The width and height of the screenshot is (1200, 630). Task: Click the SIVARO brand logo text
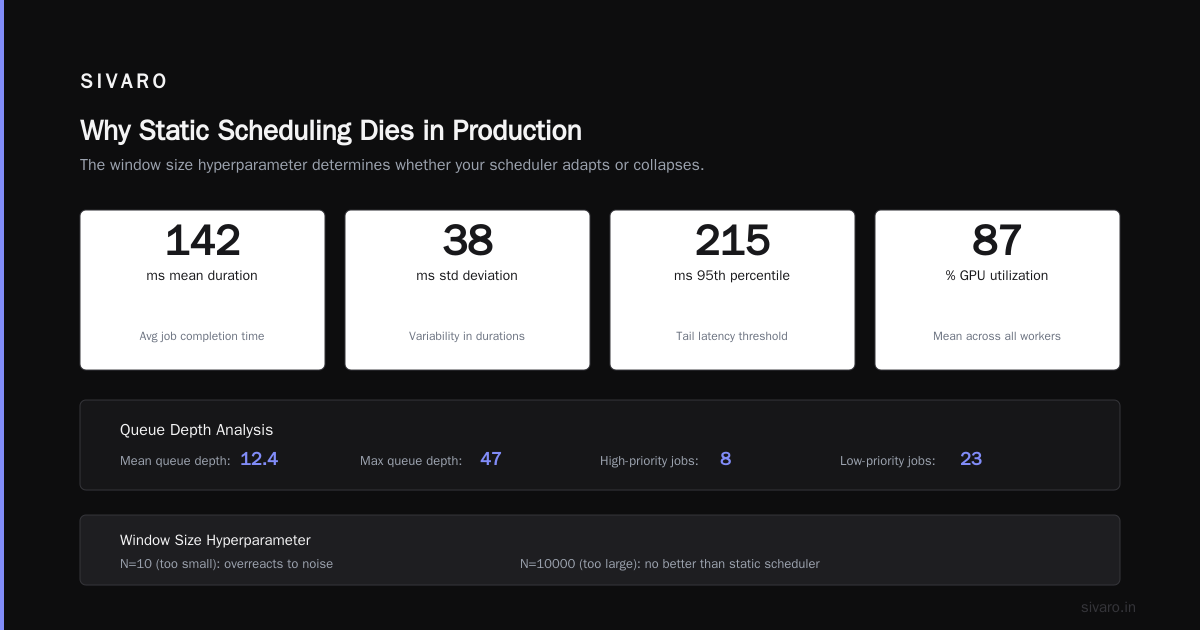tap(124, 82)
